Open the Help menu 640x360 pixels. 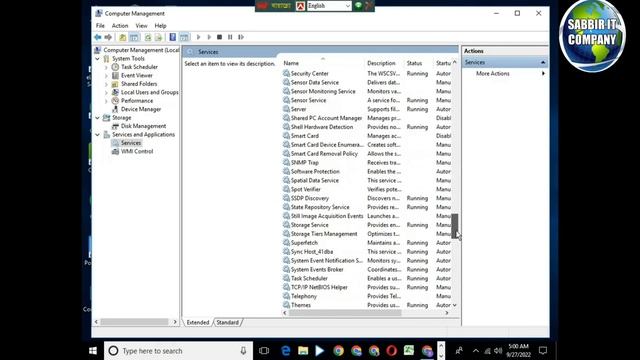click(x=160, y=26)
